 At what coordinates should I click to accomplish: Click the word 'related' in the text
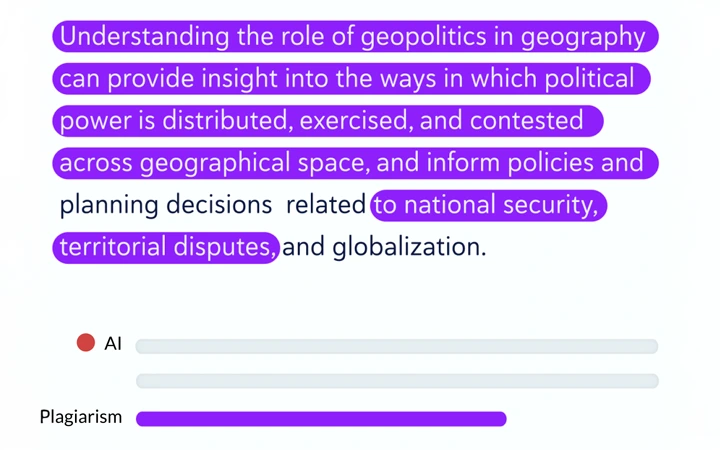point(326,204)
